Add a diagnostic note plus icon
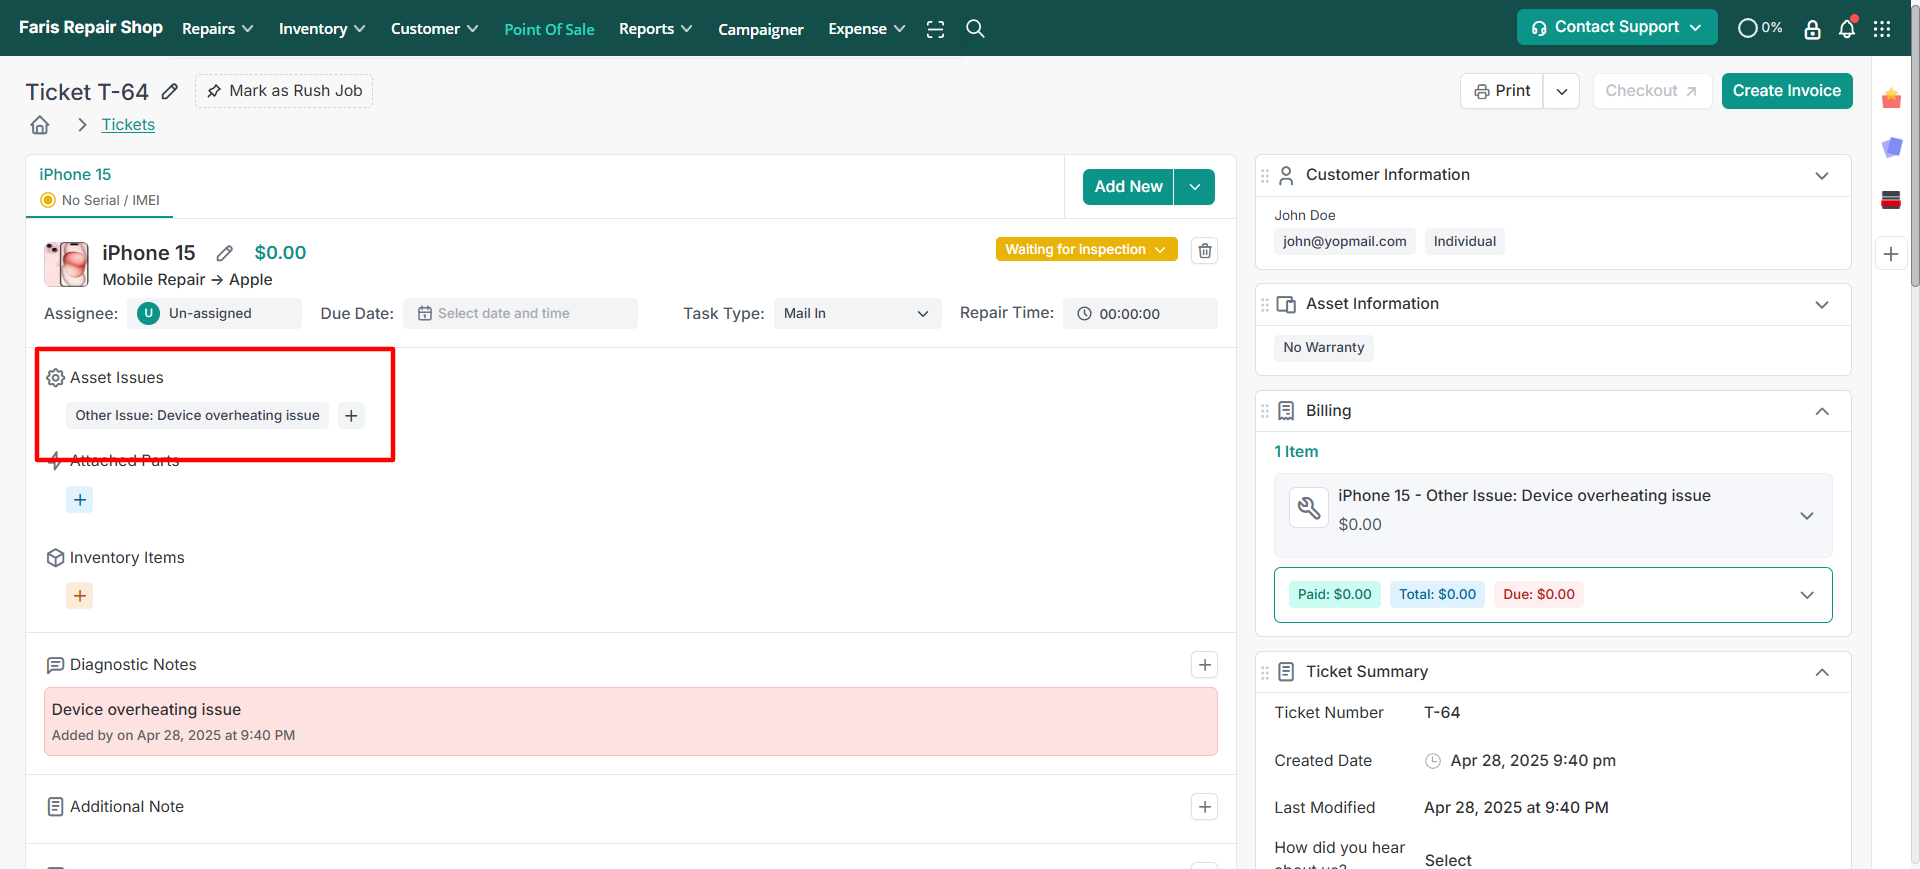This screenshot has height=869, width=1920. coord(1205,665)
